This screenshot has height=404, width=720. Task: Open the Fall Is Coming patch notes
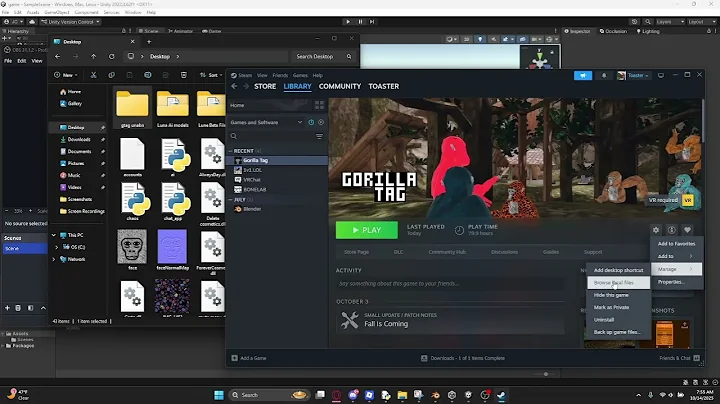pos(386,324)
